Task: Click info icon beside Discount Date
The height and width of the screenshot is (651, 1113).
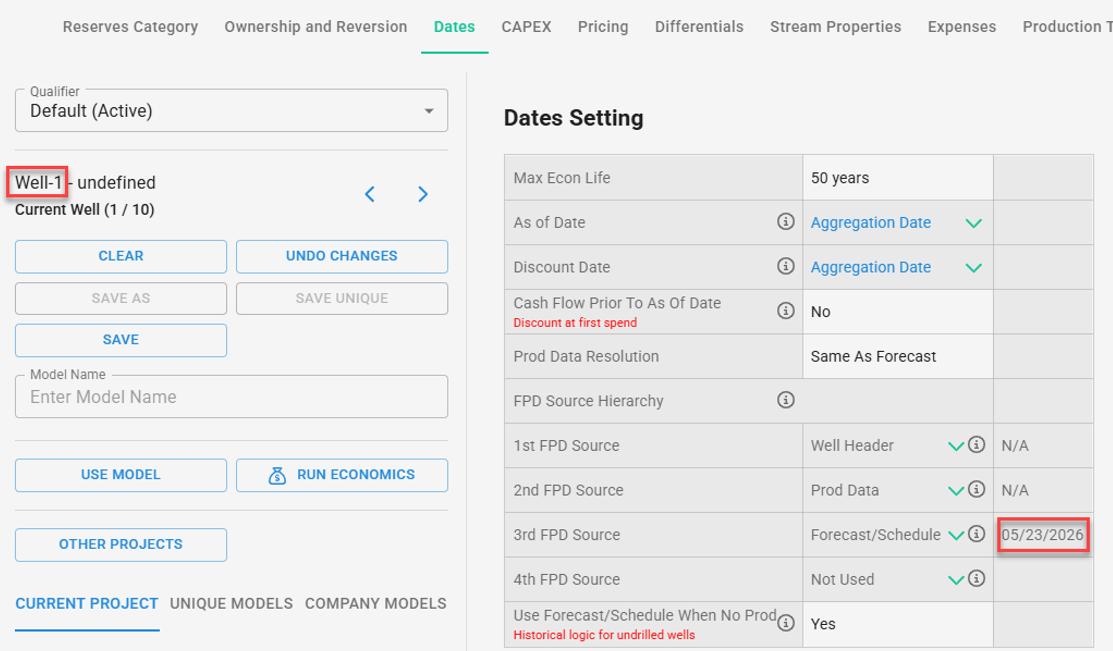Action: (786, 267)
